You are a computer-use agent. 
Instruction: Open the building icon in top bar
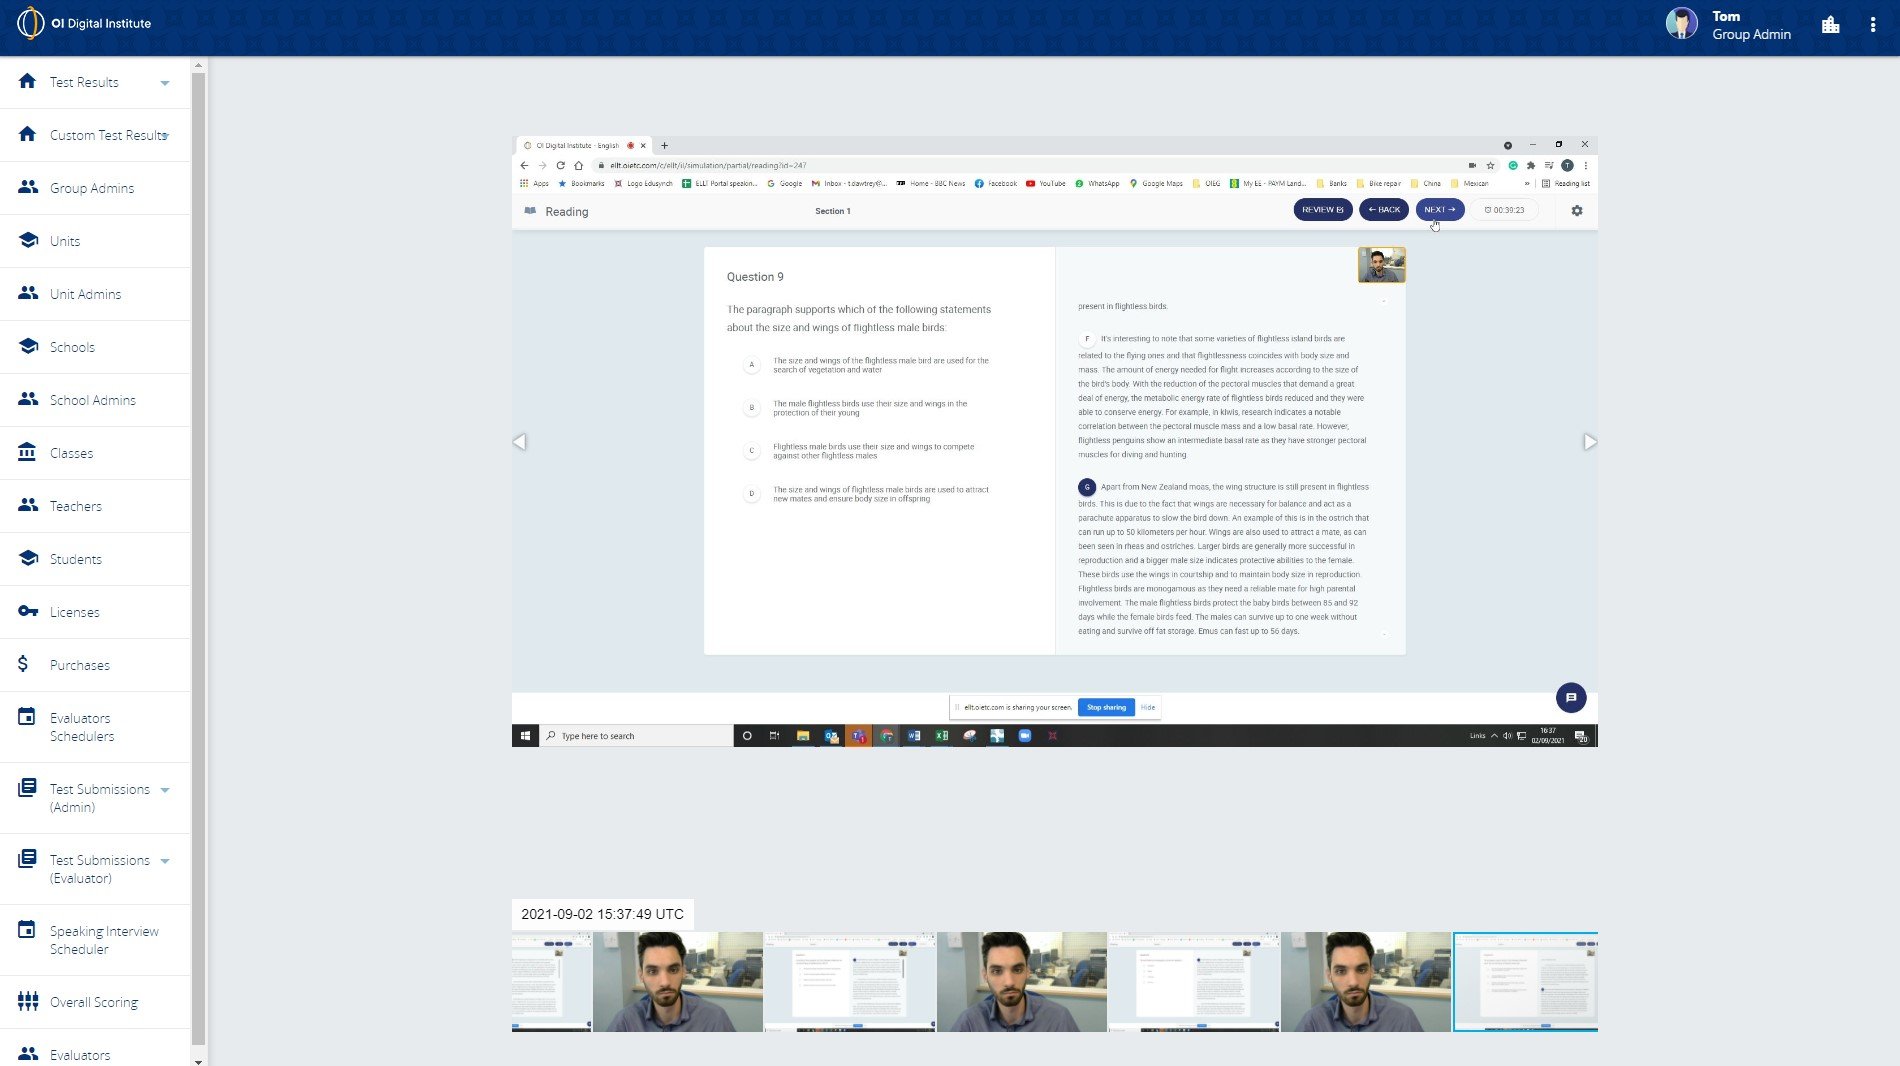pos(1830,23)
